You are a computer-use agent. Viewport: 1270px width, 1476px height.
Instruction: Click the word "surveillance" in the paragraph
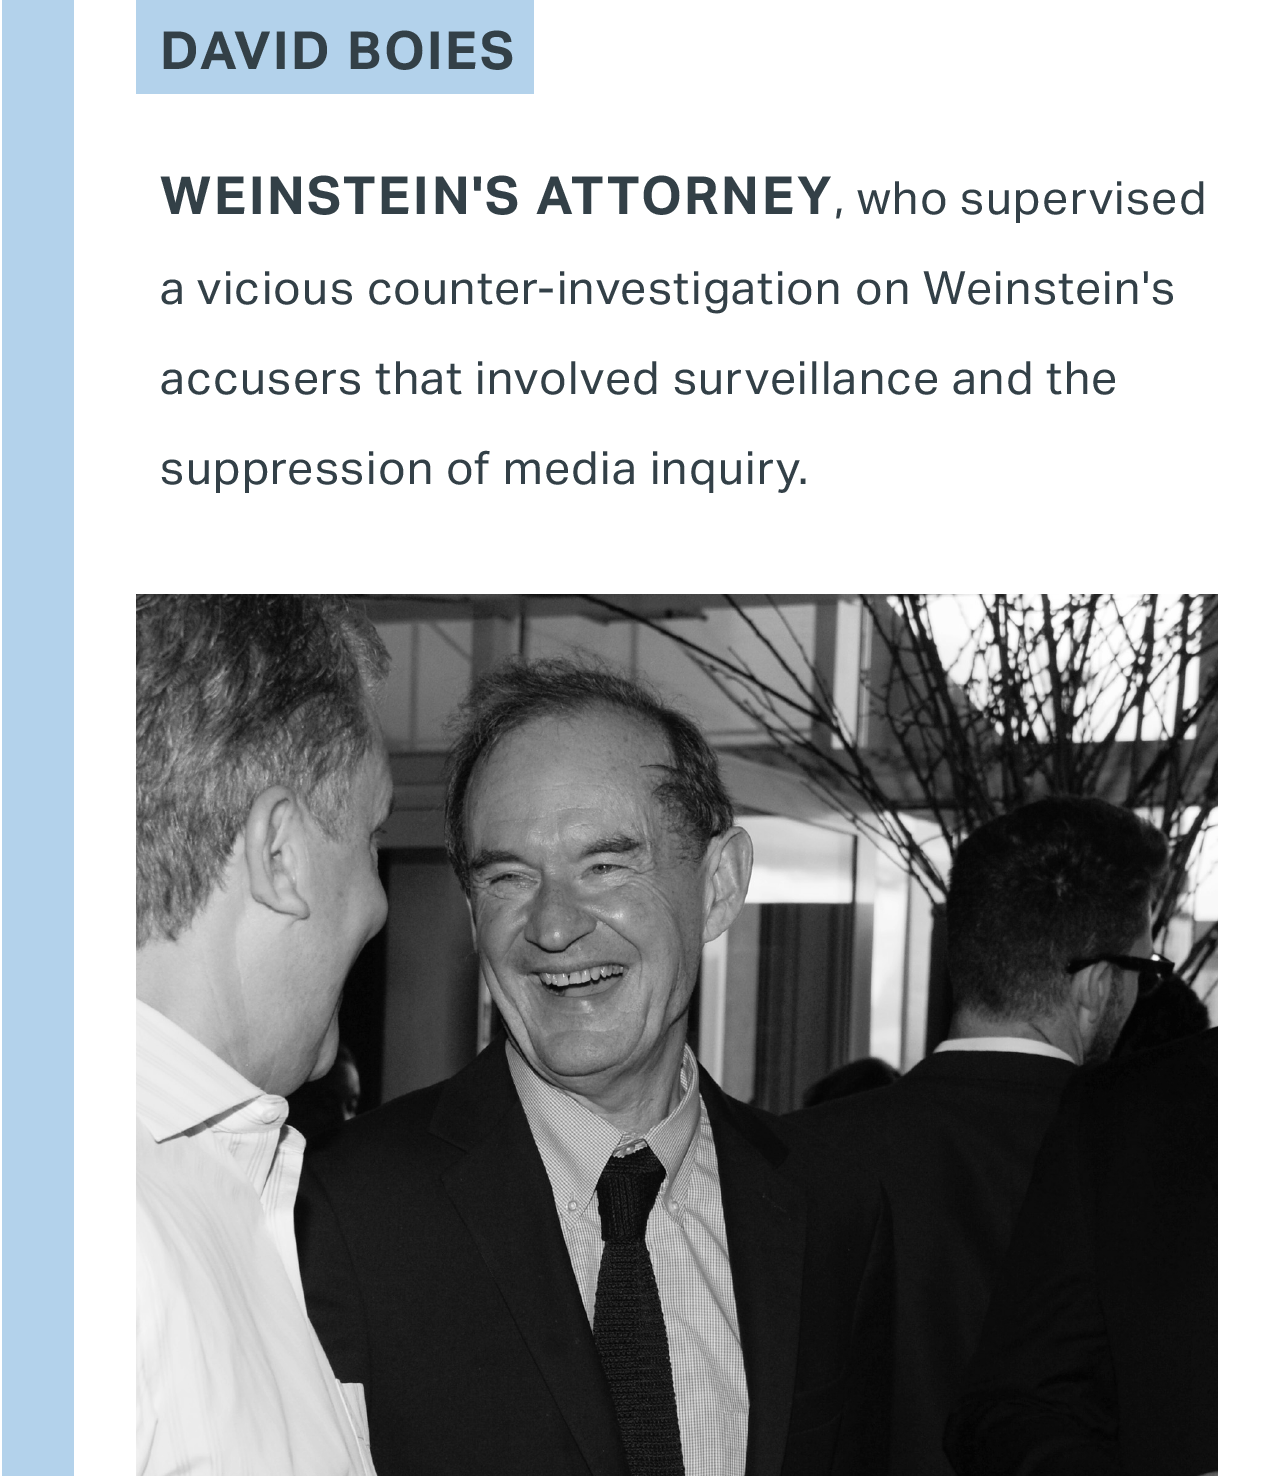[804, 379]
